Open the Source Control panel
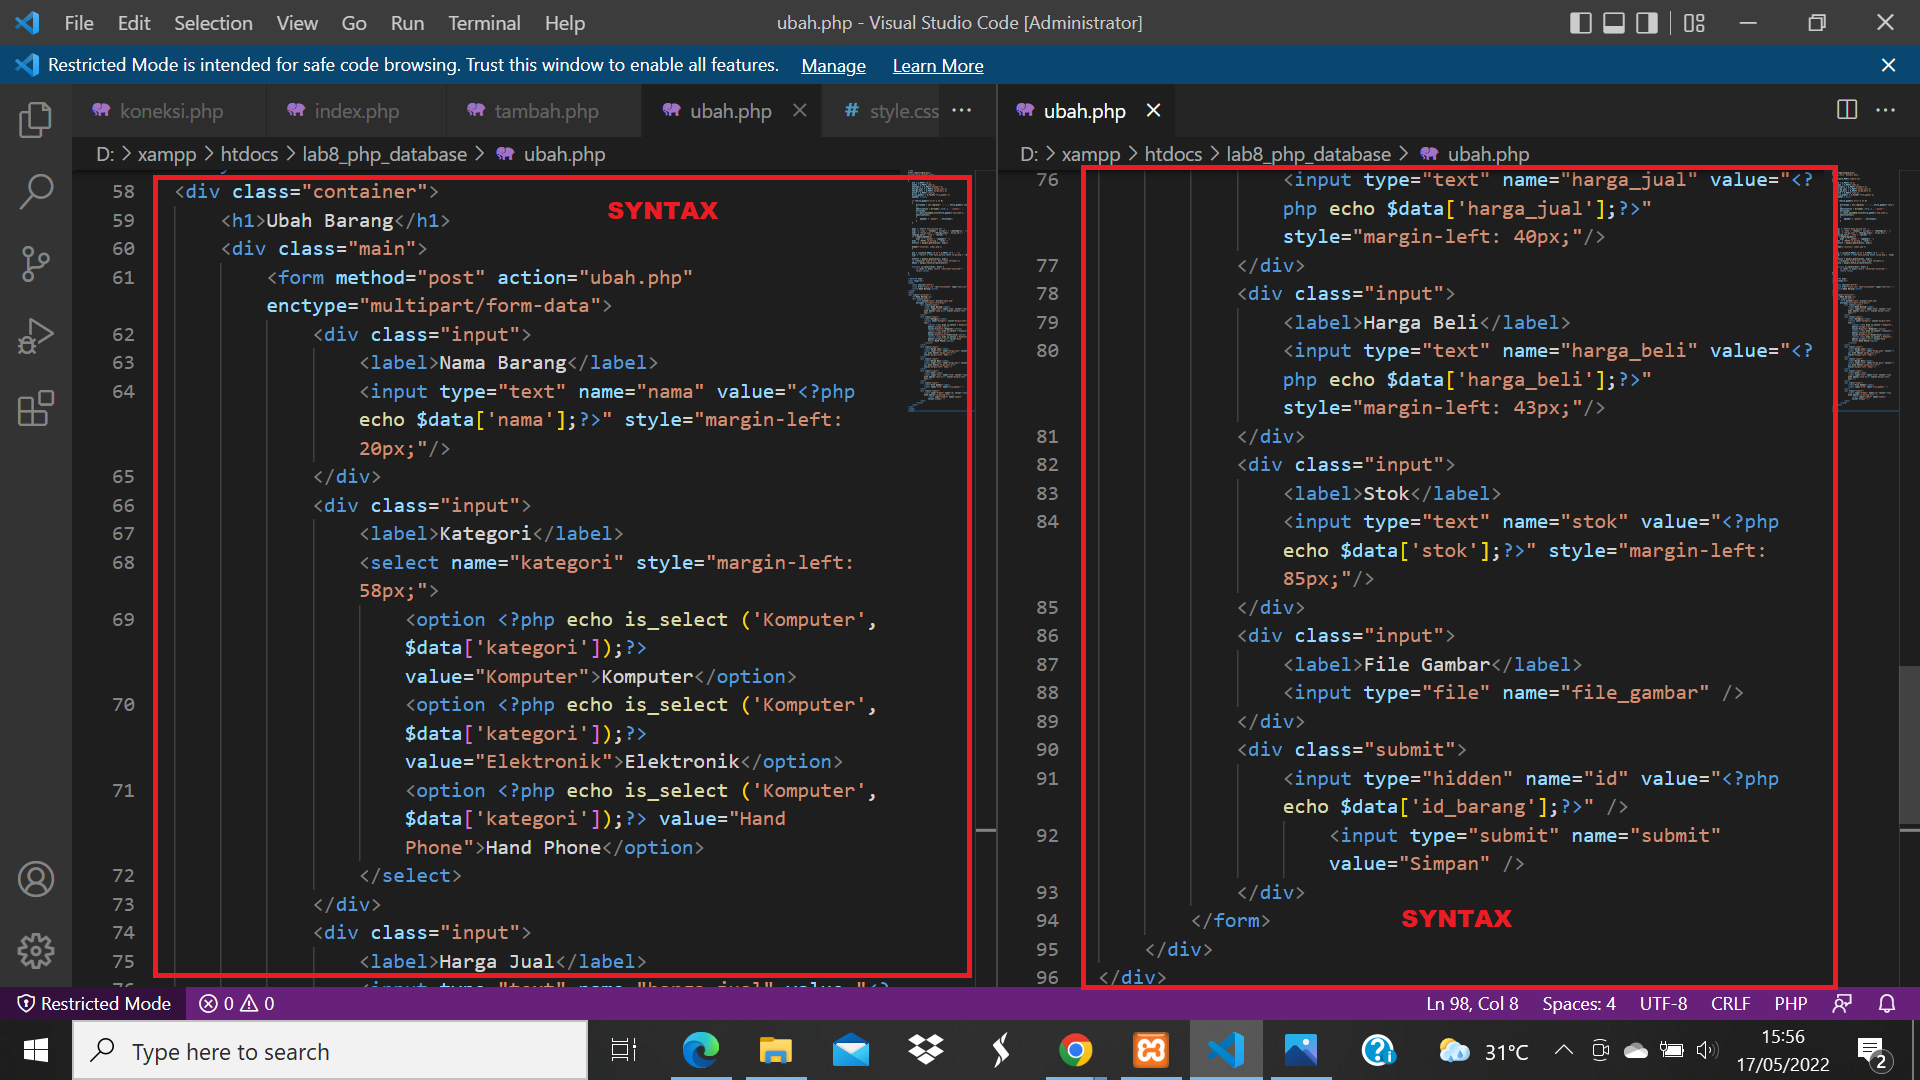The image size is (1920, 1080). tap(36, 264)
